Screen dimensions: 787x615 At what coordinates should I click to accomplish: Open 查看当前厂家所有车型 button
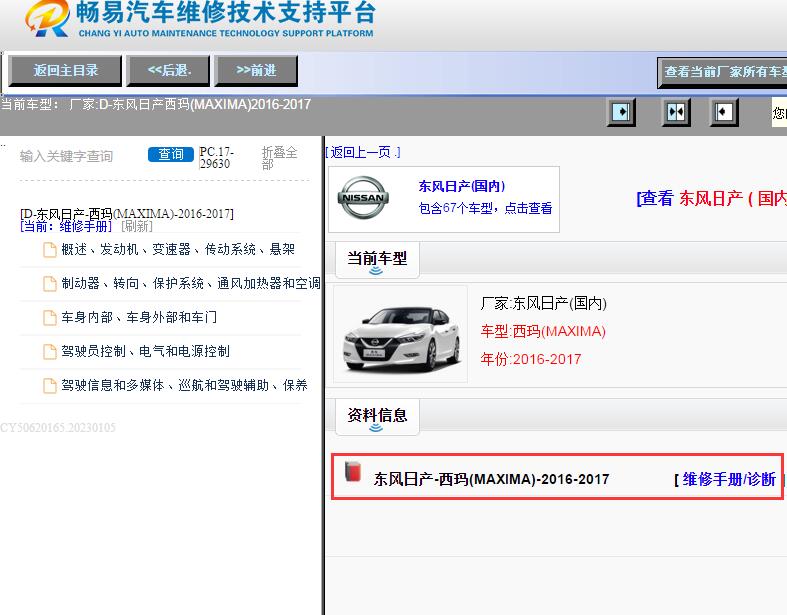pyautogui.click(x=722, y=72)
